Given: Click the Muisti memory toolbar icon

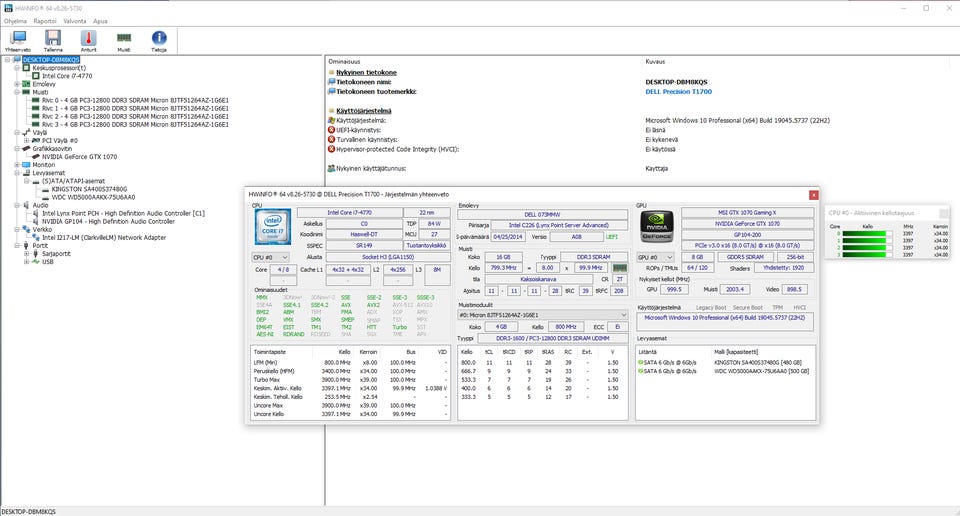Looking at the screenshot, I should (123, 40).
